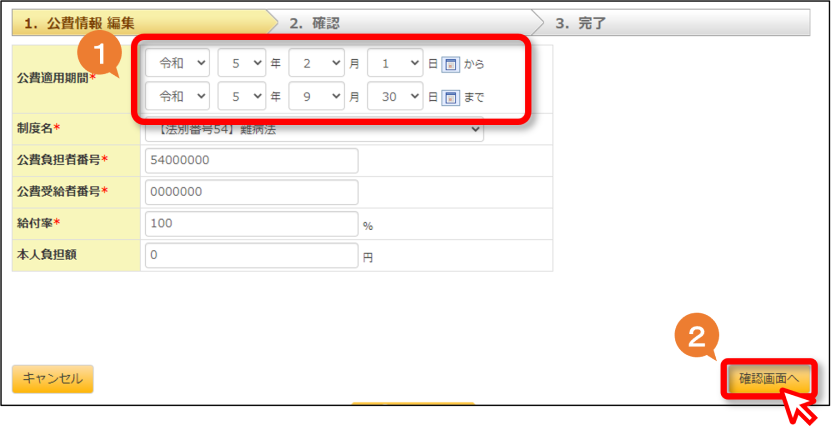Proceed with 確認画面へ button
The width and height of the screenshot is (831, 435).
point(768,378)
